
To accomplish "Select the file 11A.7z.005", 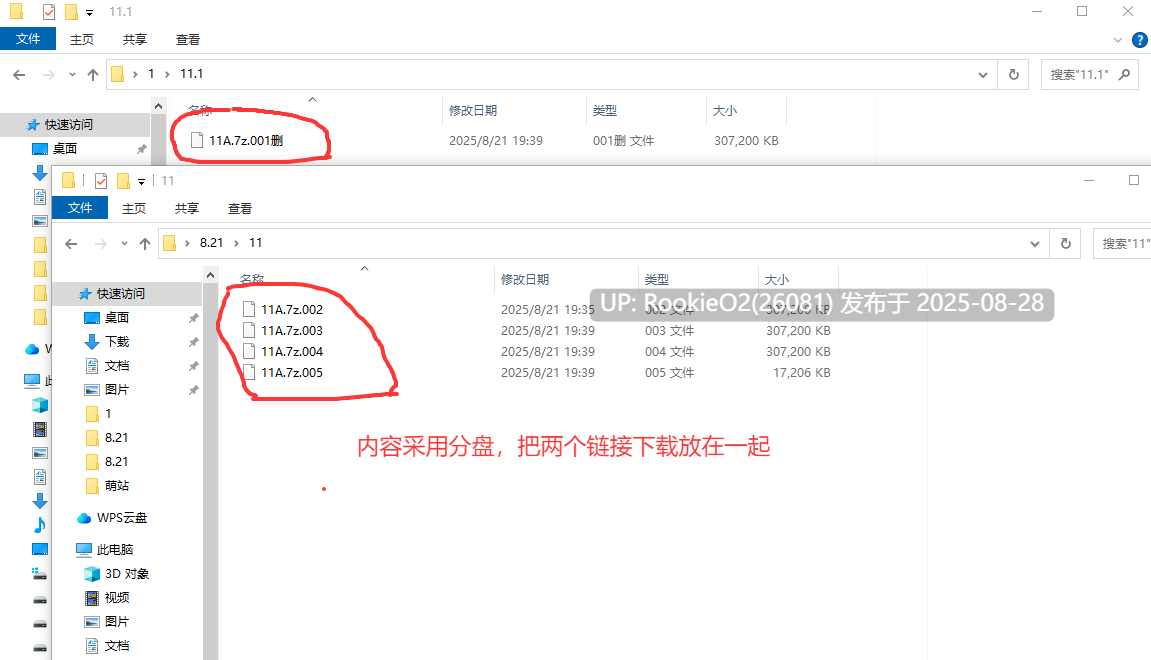I will click(291, 373).
